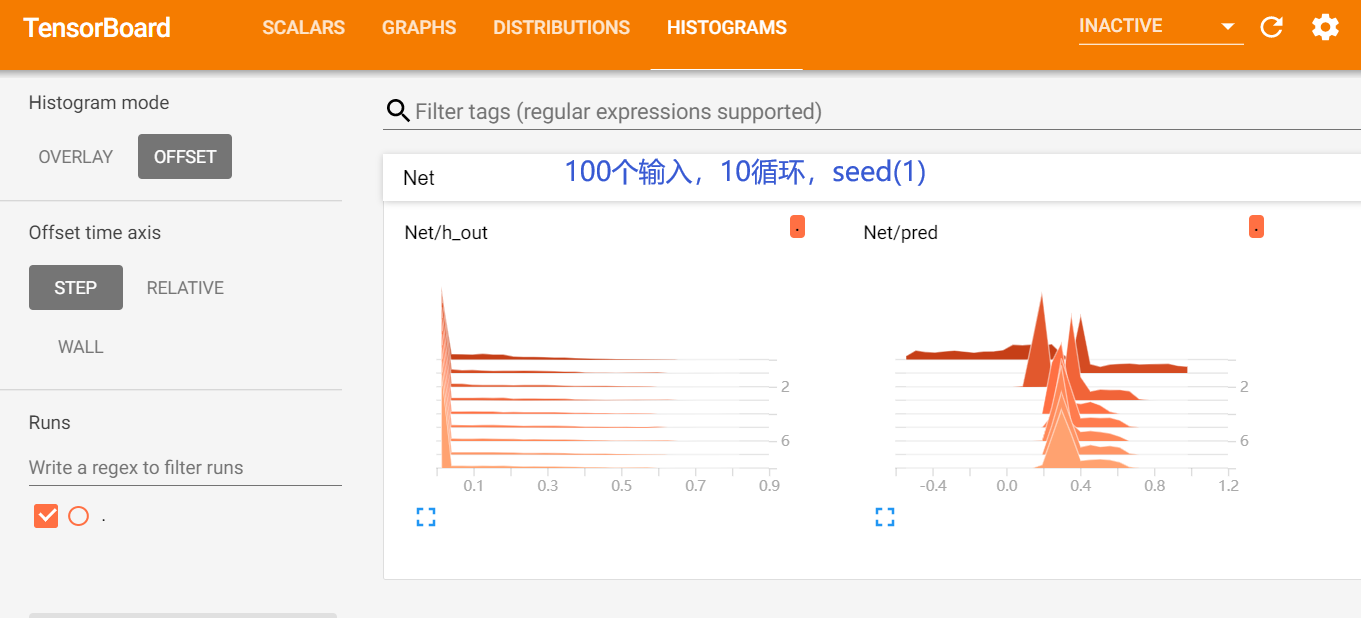Open the INACTIVE dropdown menu
1361x618 pixels.
[1159, 25]
